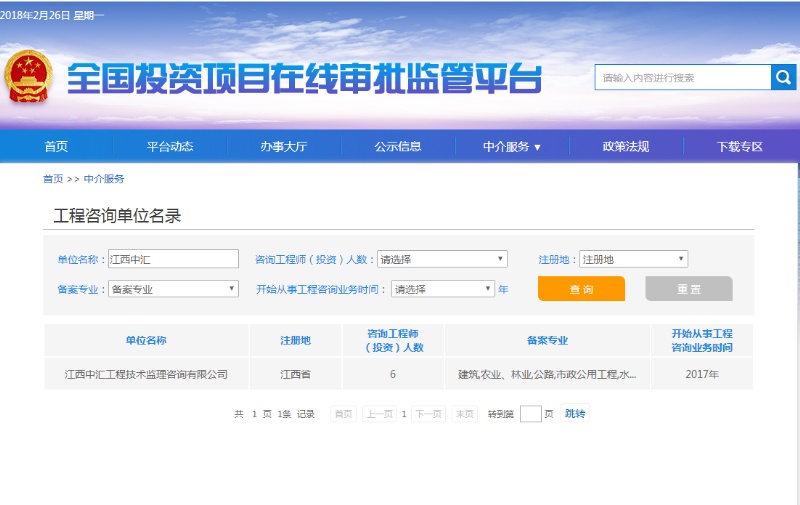Click the national emblem logo
This screenshot has width=800, height=505.
click(x=30, y=77)
